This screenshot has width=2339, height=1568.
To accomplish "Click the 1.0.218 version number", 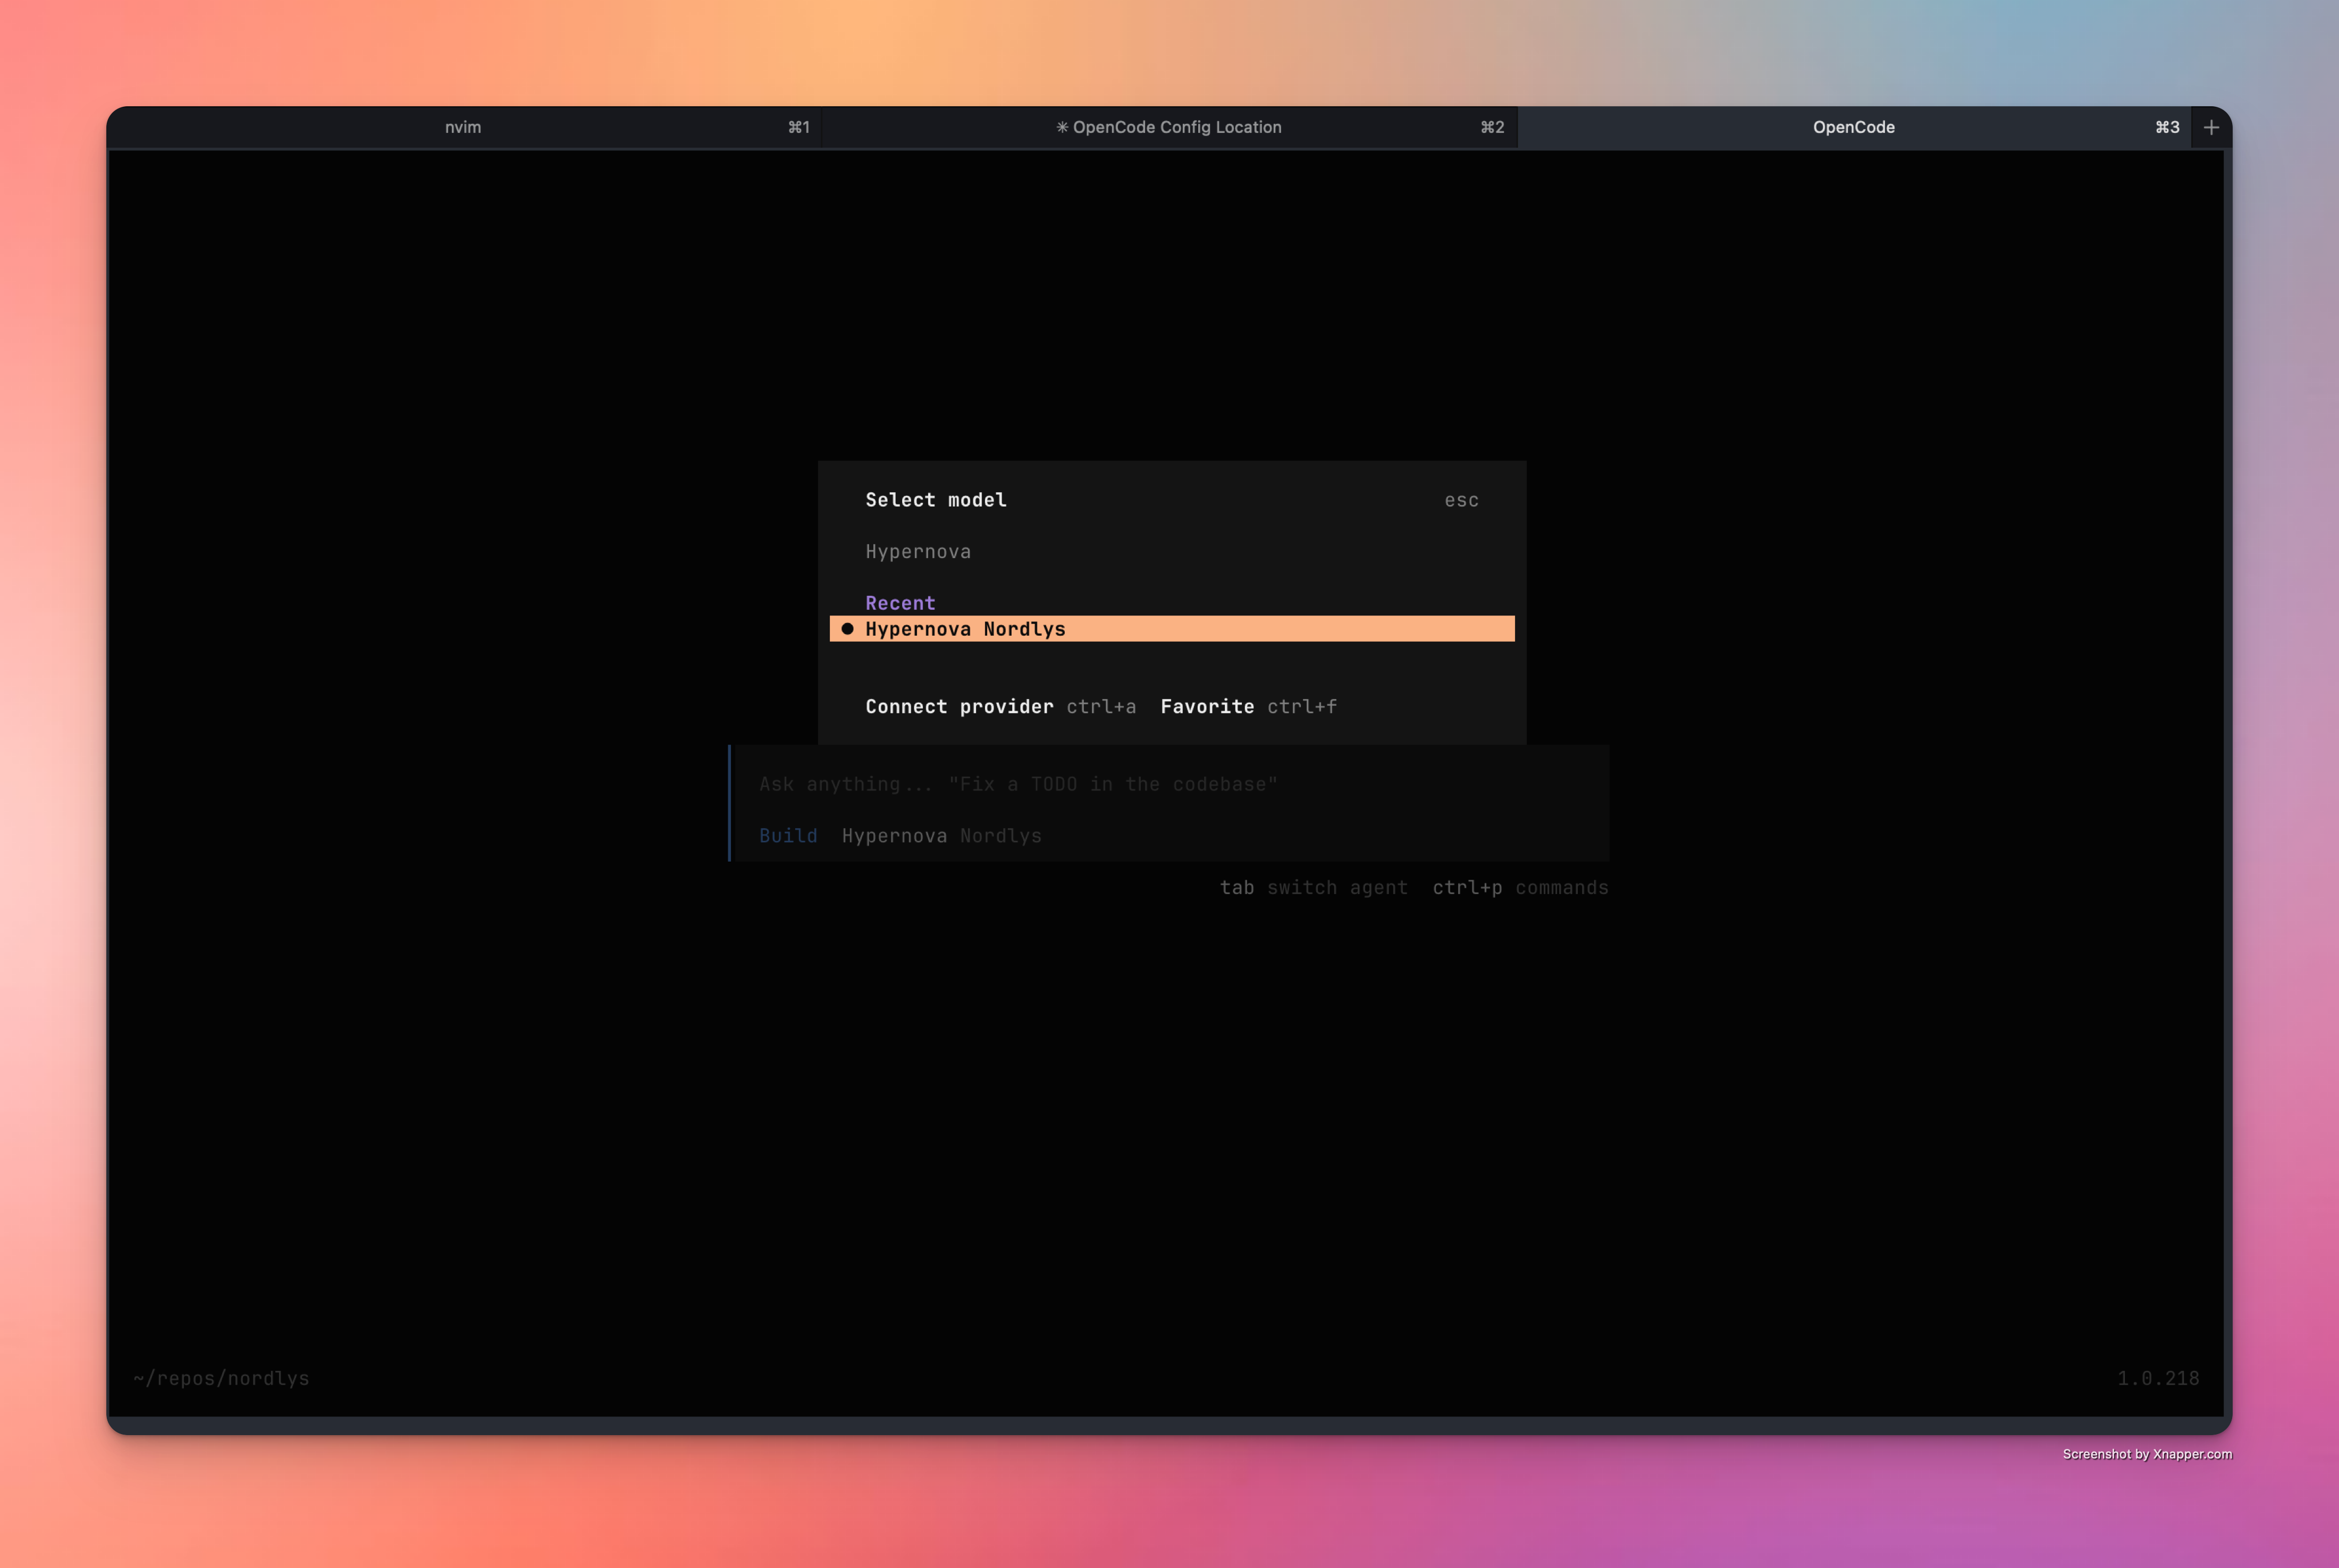I will point(2157,1378).
